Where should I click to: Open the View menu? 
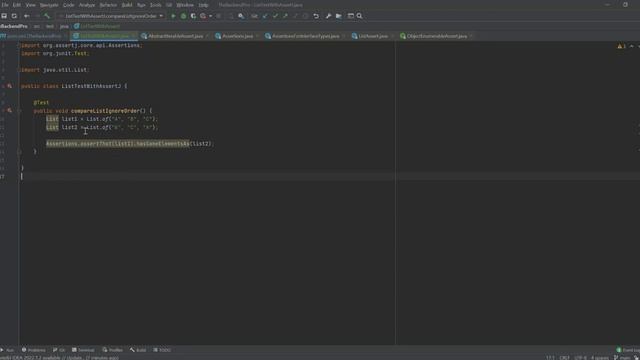[31, 5]
